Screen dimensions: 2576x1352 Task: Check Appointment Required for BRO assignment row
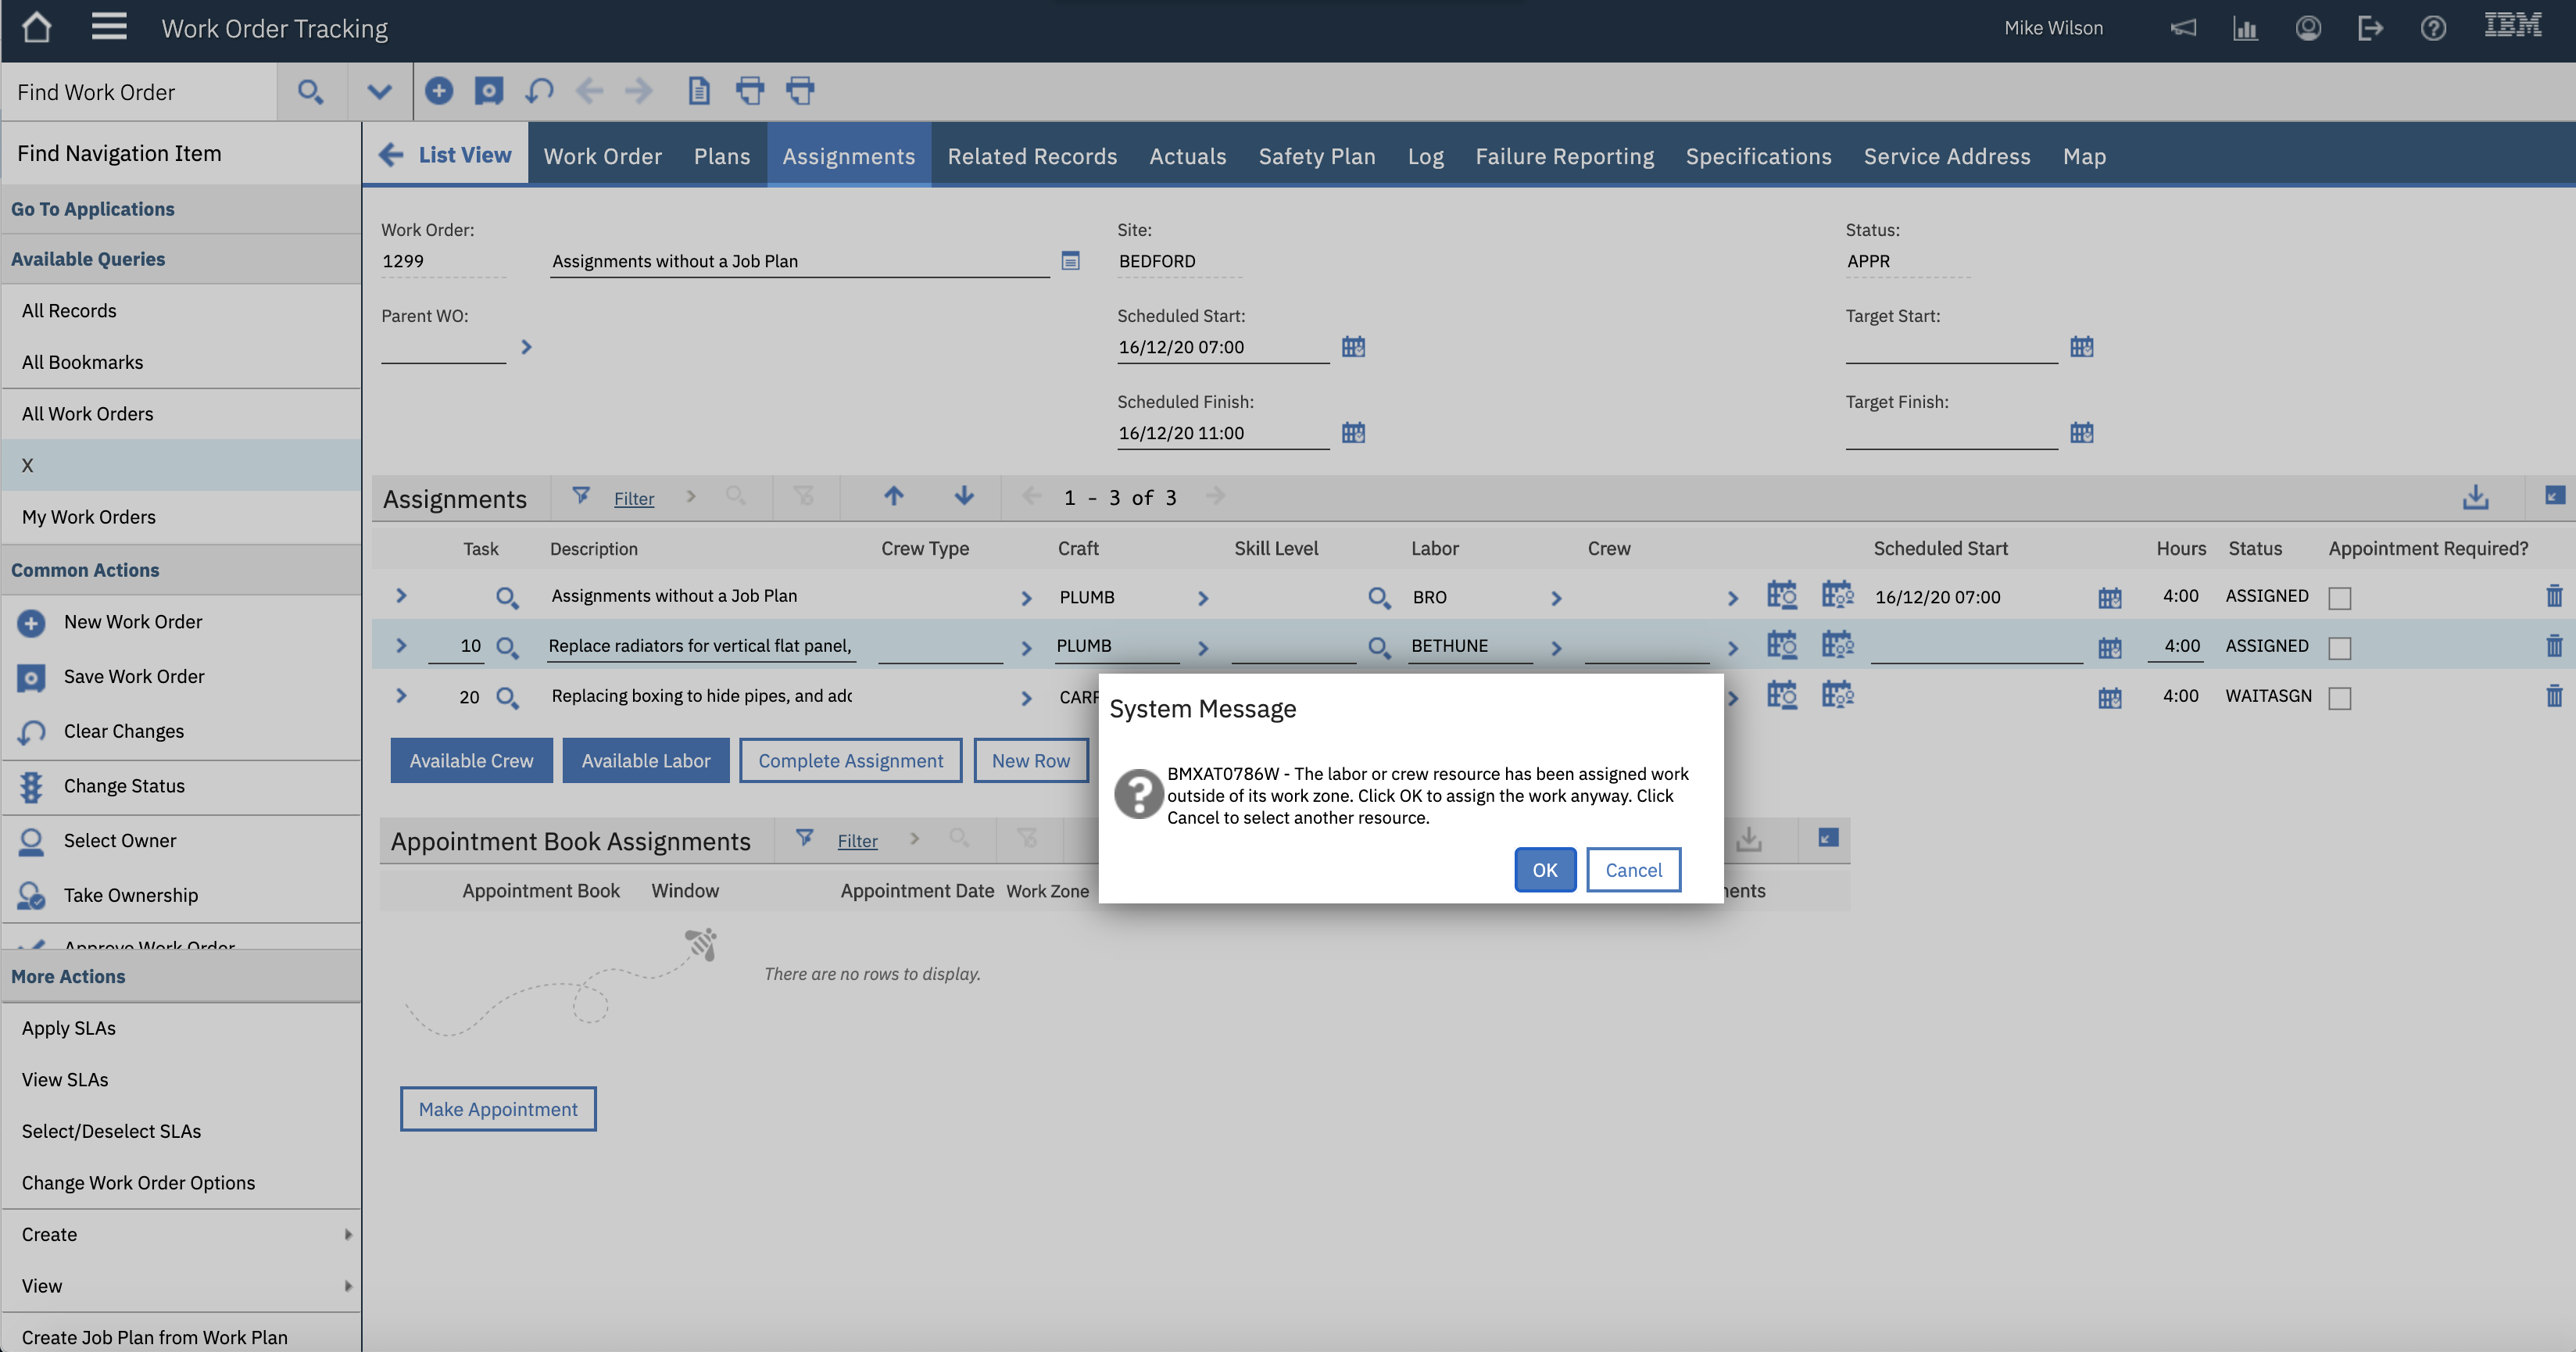pos(2339,598)
